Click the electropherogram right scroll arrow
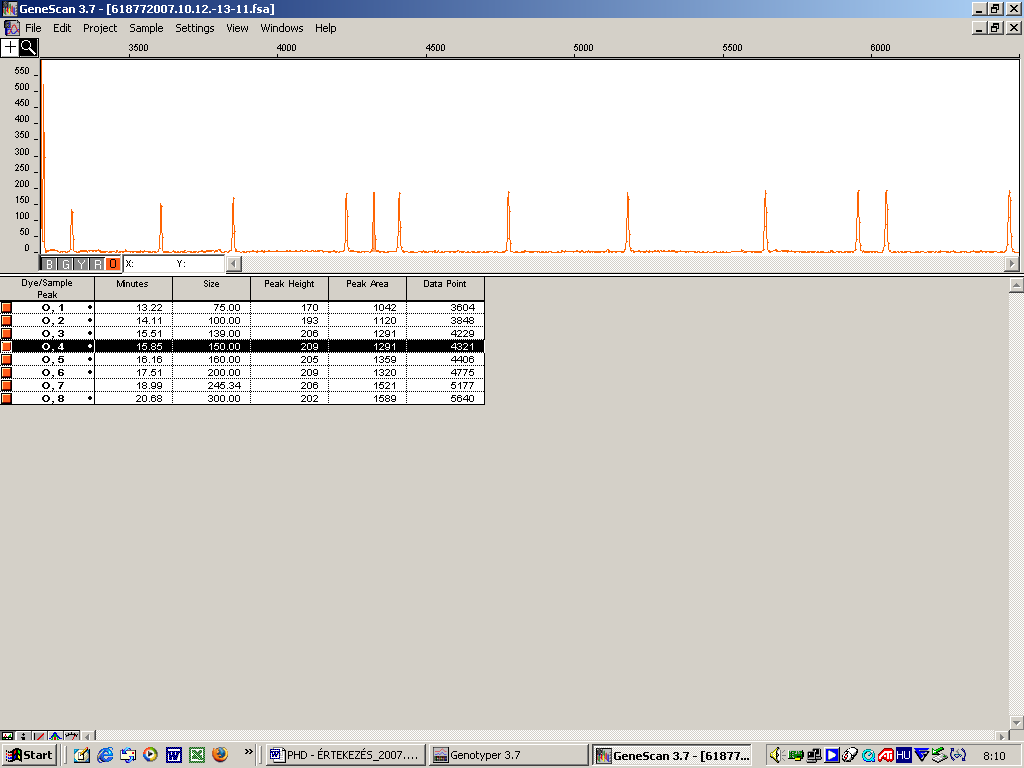This screenshot has width=1024, height=768. [x=1012, y=264]
